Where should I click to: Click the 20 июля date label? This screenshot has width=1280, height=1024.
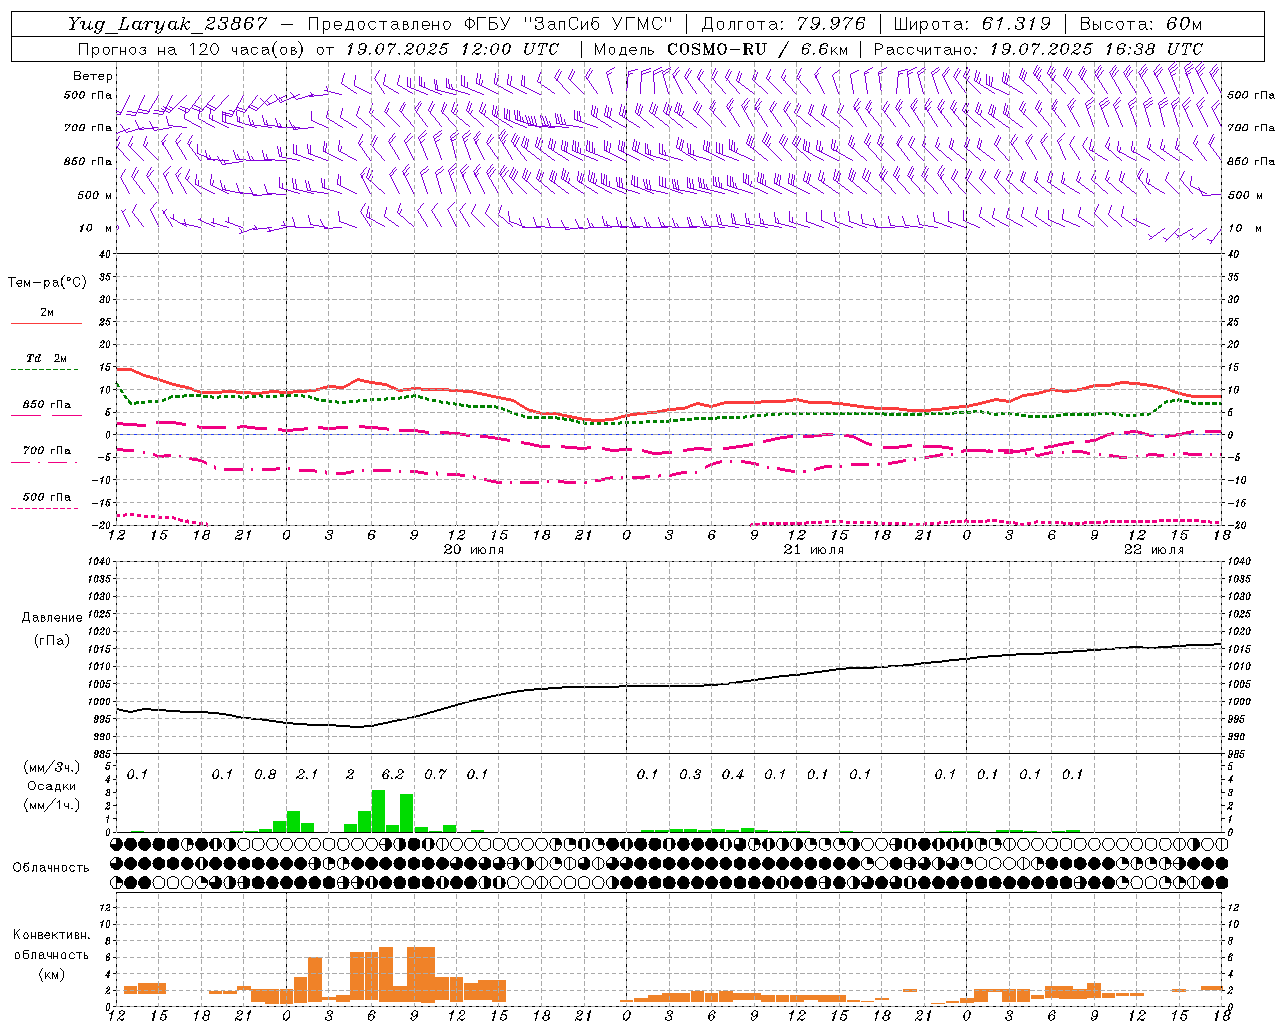(x=474, y=550)
